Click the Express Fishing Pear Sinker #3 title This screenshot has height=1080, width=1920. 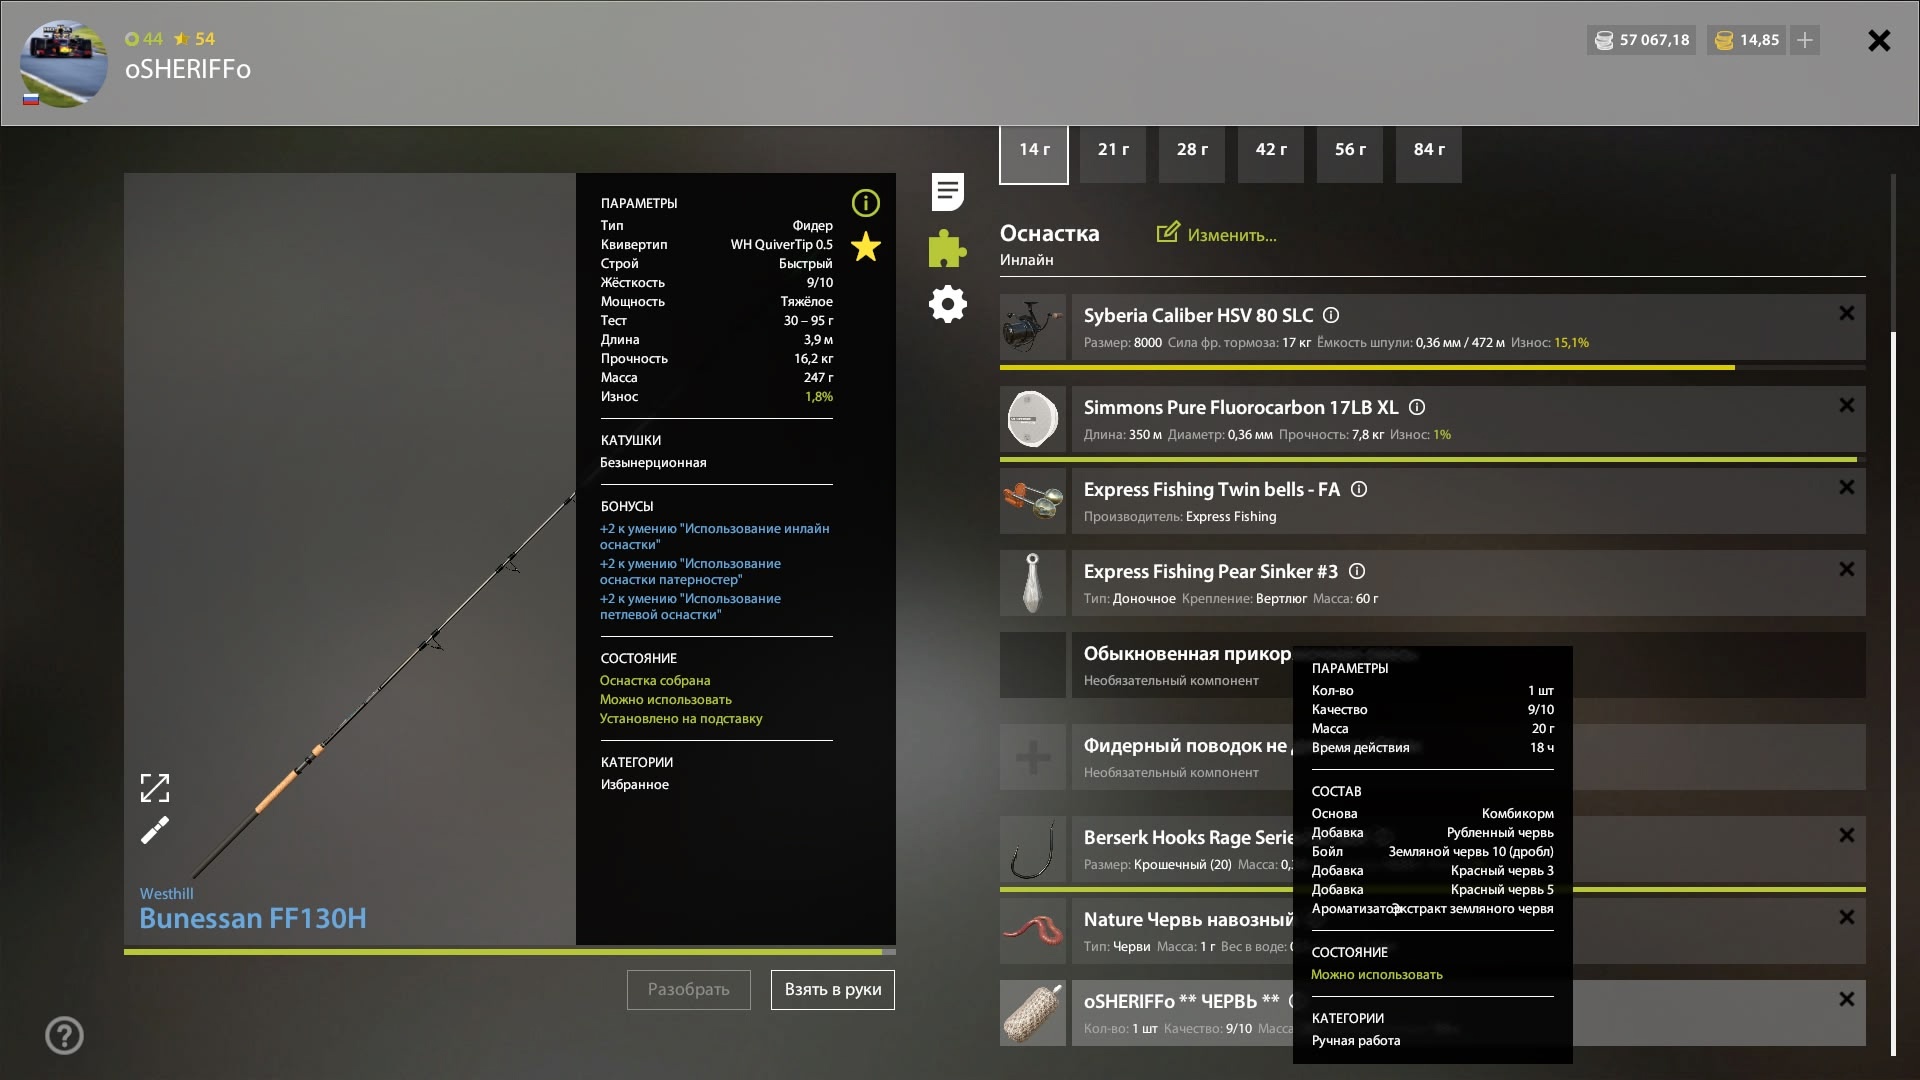click(x=1210, y=571)
